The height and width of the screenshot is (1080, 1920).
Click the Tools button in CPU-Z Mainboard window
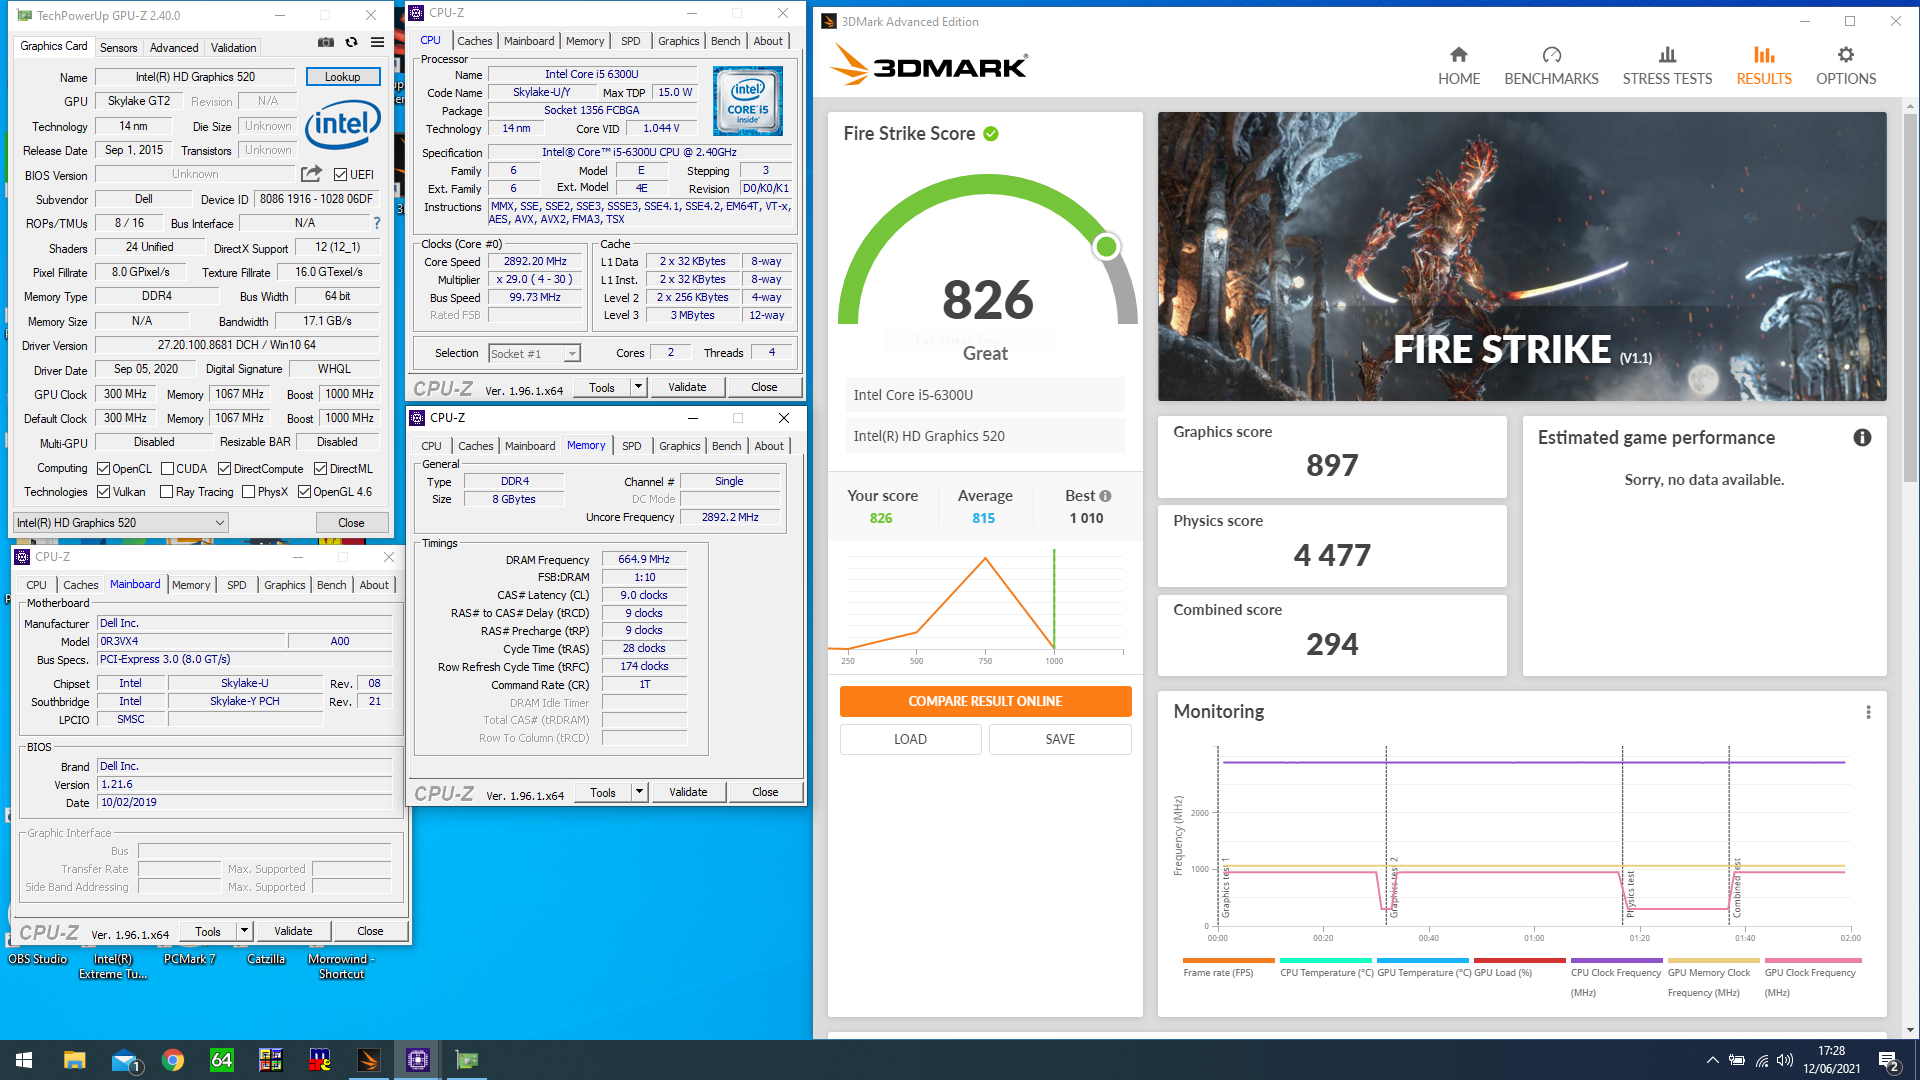[x=208, y=931]
